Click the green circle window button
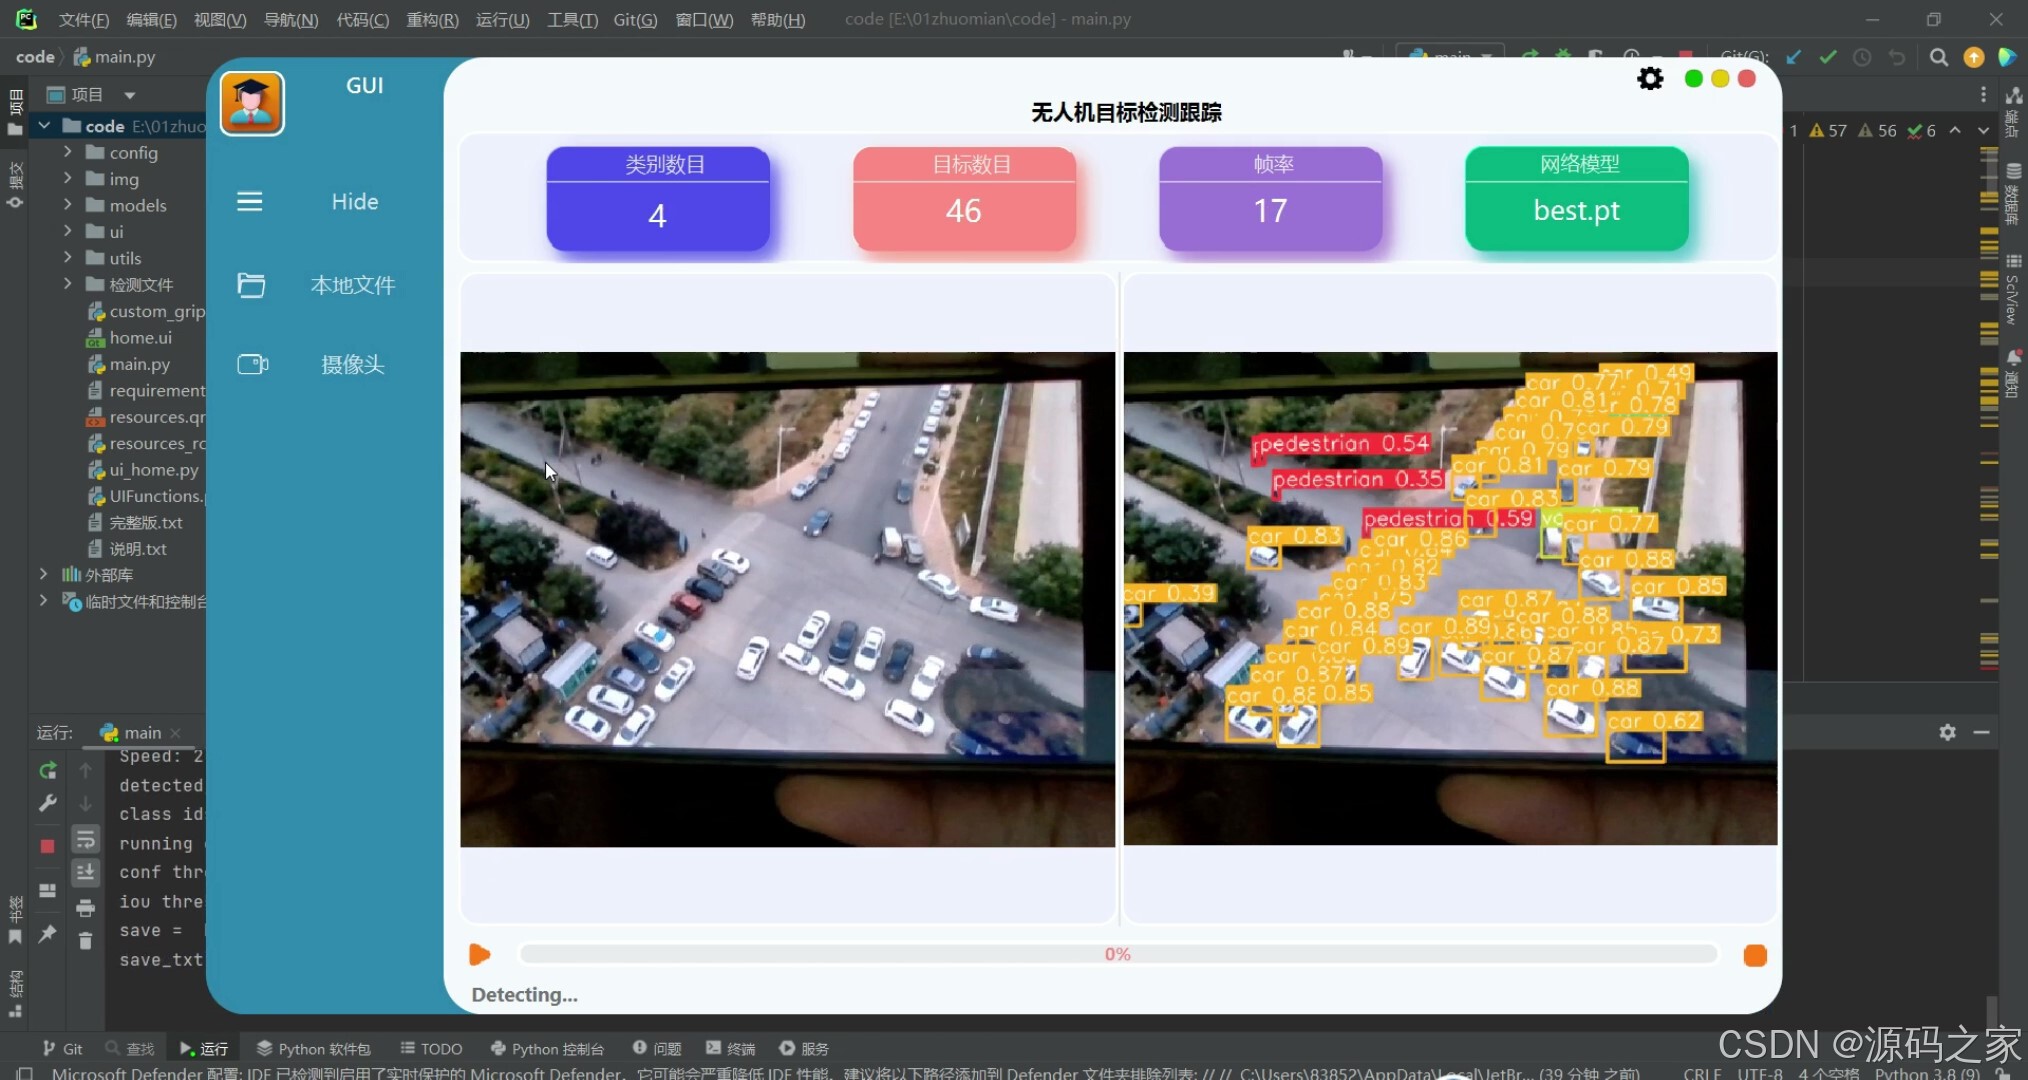This screenshot has width=2028, height=1080. pos(1693,79)
